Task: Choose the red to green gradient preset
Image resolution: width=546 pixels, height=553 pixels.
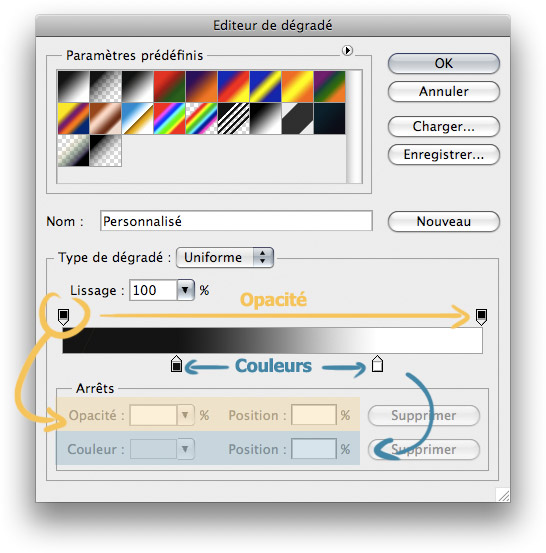Action: tap(169, 86)
